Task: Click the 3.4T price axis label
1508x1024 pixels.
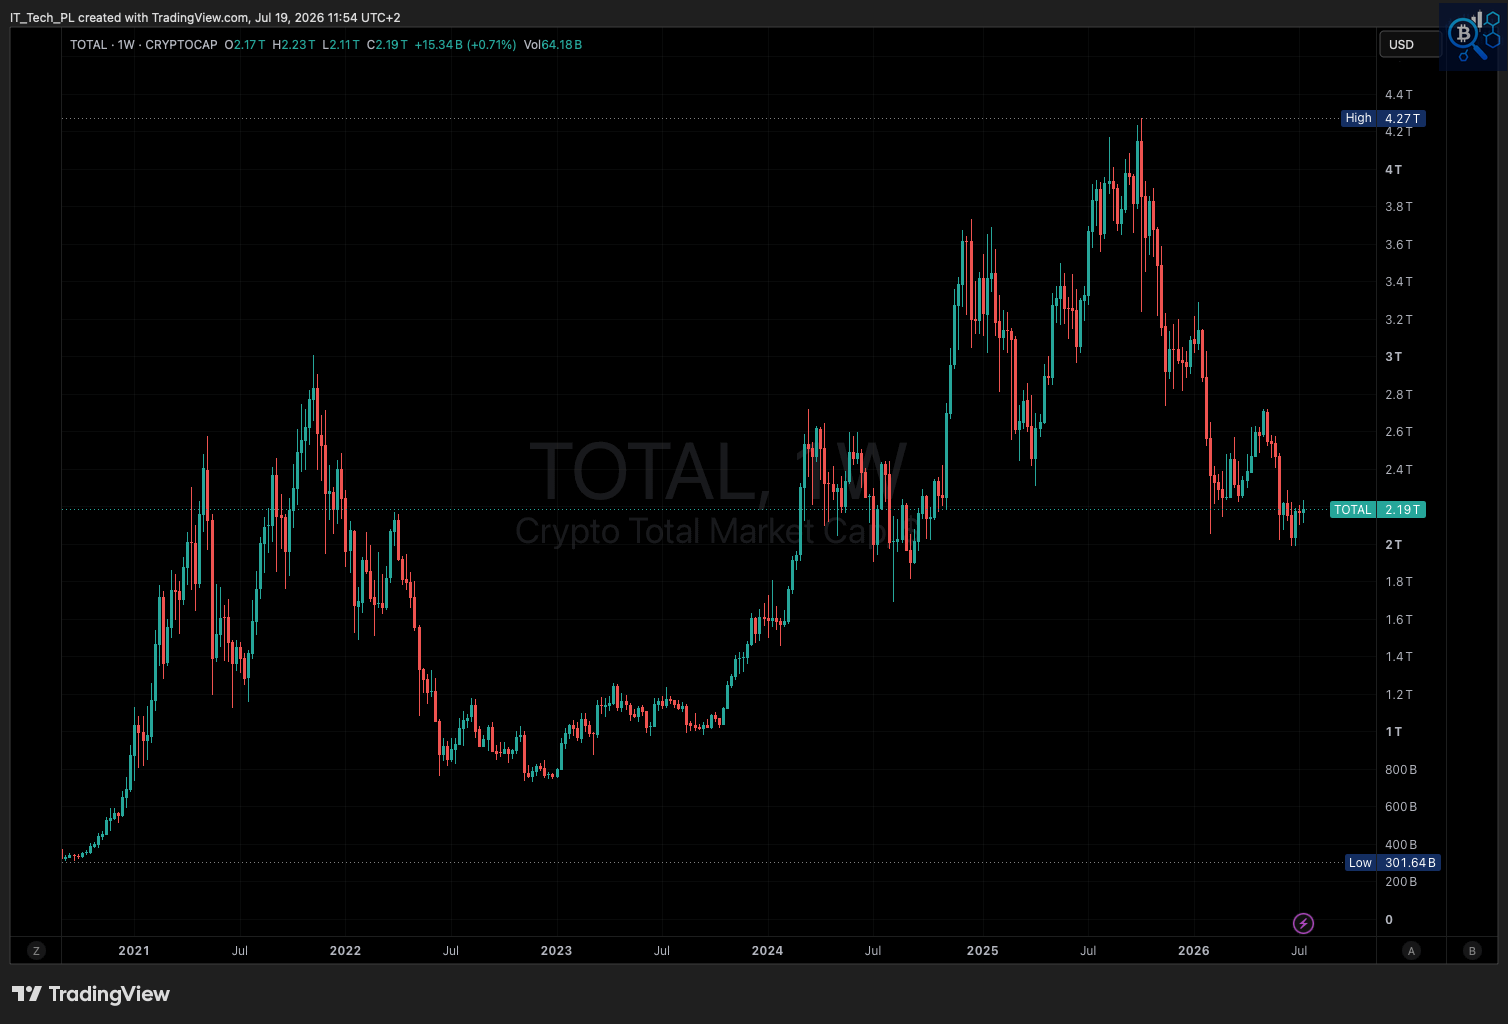Action: pyautogui.click(x=1399, y=282)
